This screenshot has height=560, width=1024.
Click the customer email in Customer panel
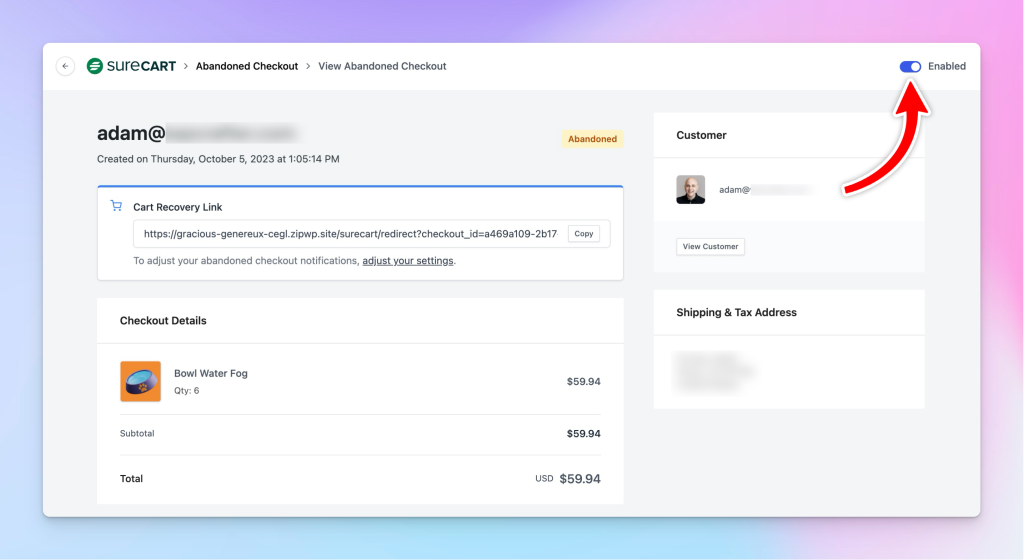tap(764, 189)
